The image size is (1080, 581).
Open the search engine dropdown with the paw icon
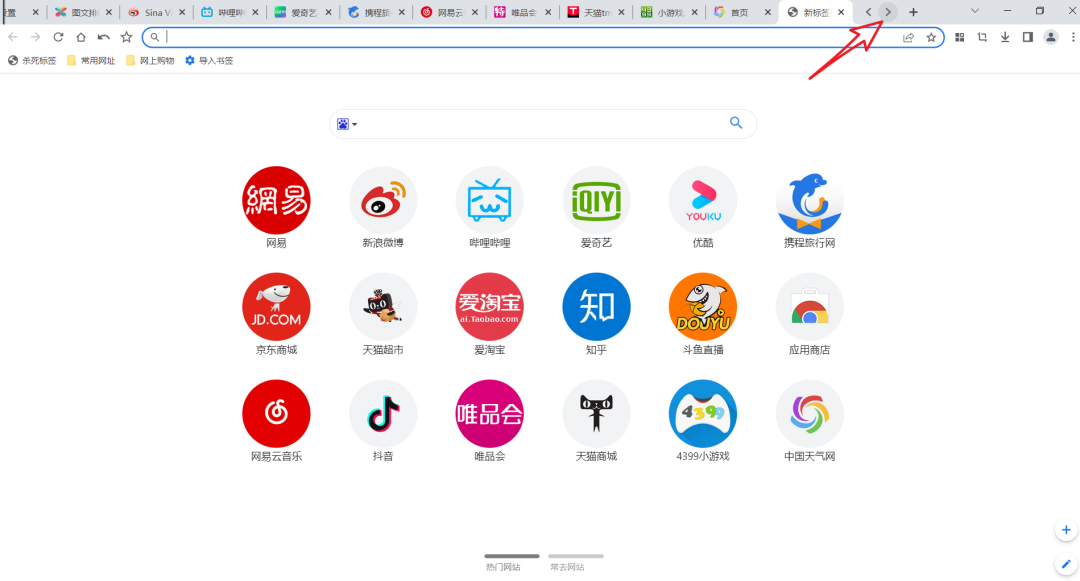tap(346, 124)
